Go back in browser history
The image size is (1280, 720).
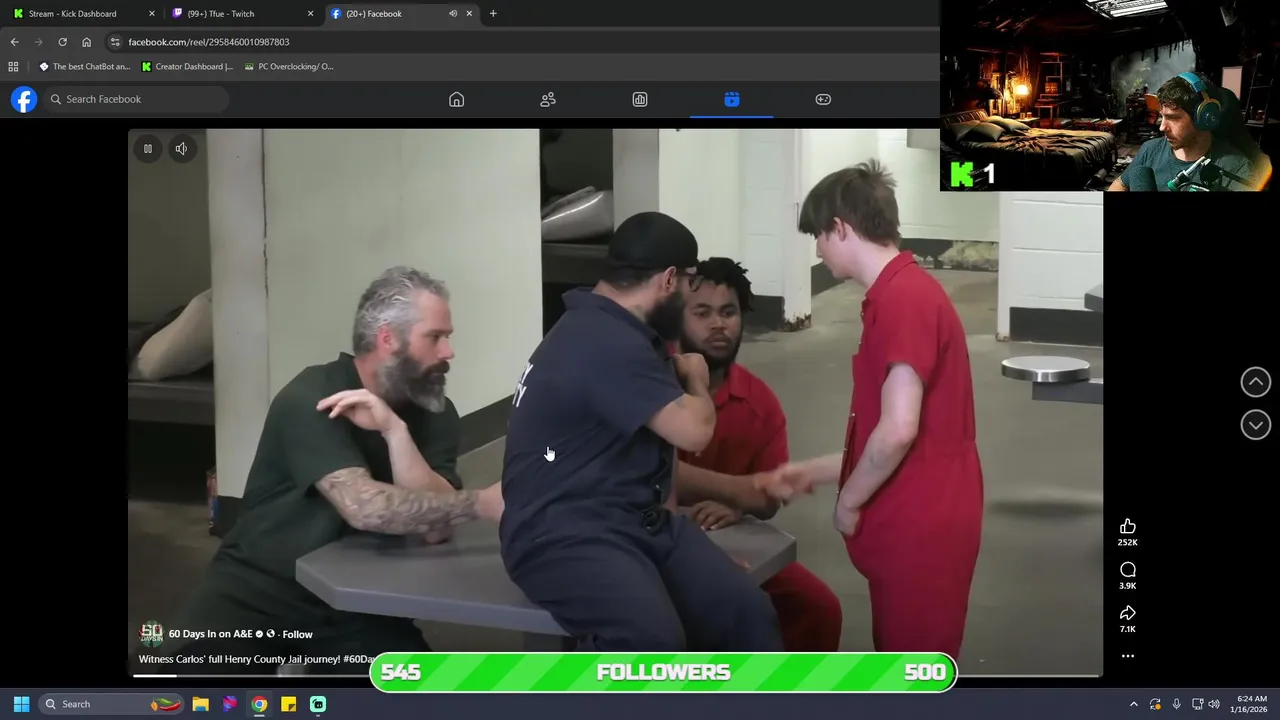click(x=14, y=42)
